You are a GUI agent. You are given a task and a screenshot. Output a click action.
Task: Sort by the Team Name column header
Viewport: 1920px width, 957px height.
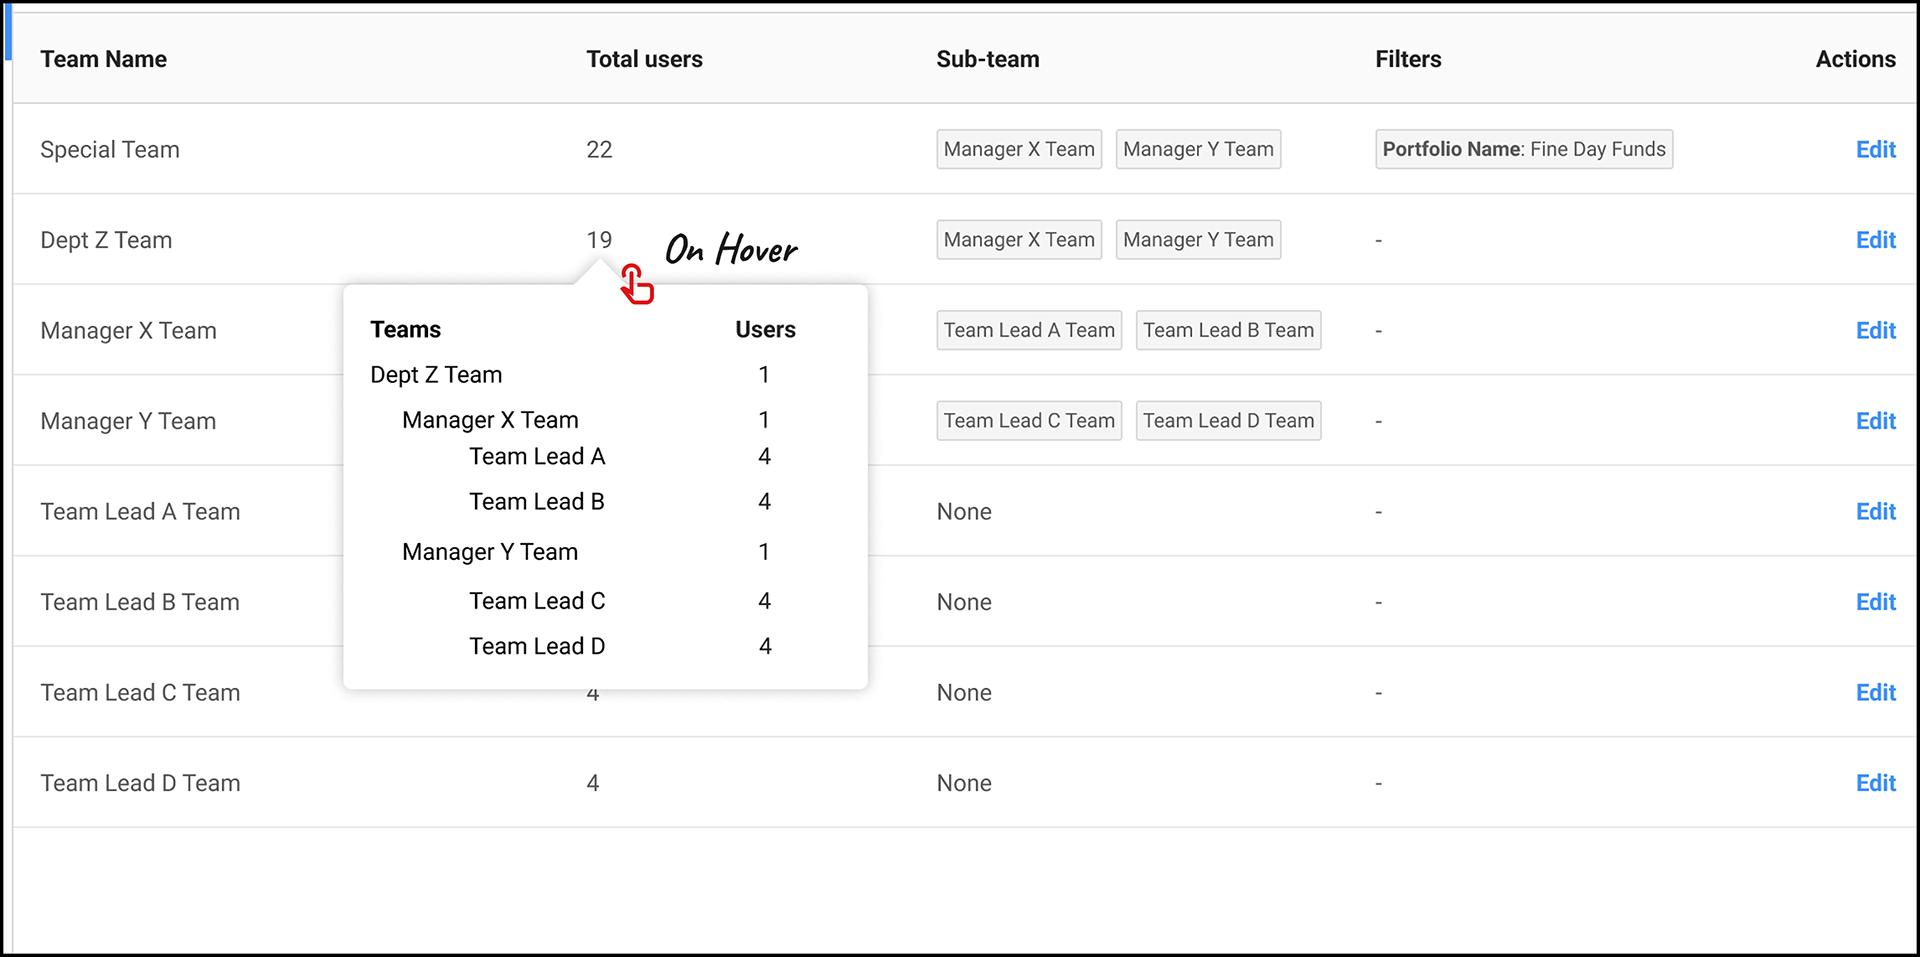pyautogui.click(x=103, y=59)
